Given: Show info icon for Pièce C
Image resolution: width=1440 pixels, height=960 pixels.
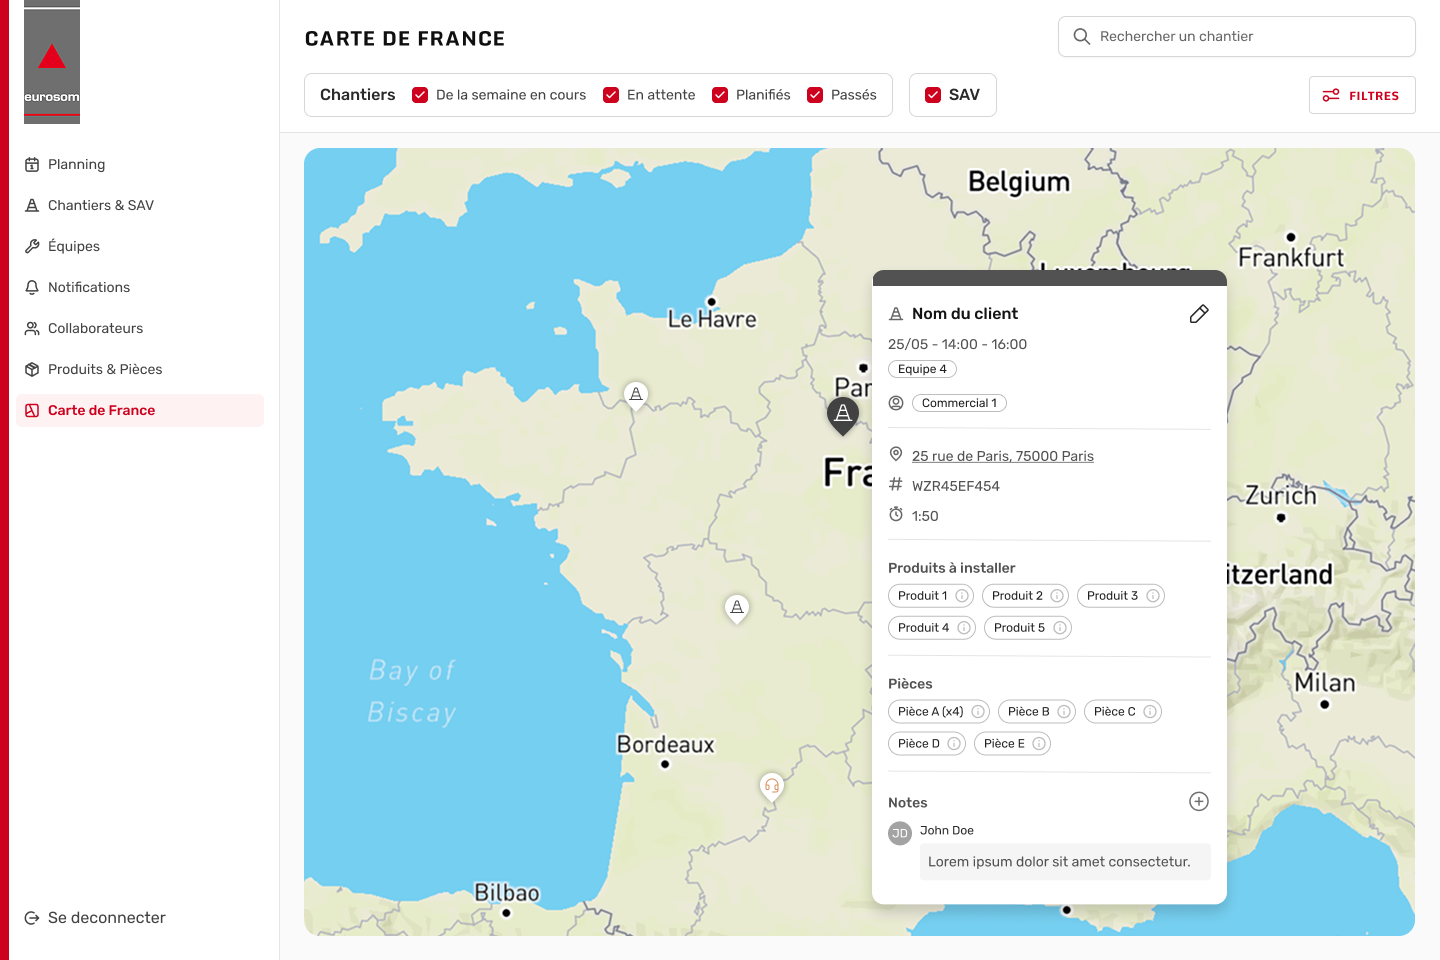Looking at the screenshot, I should tap(1150, 712).
